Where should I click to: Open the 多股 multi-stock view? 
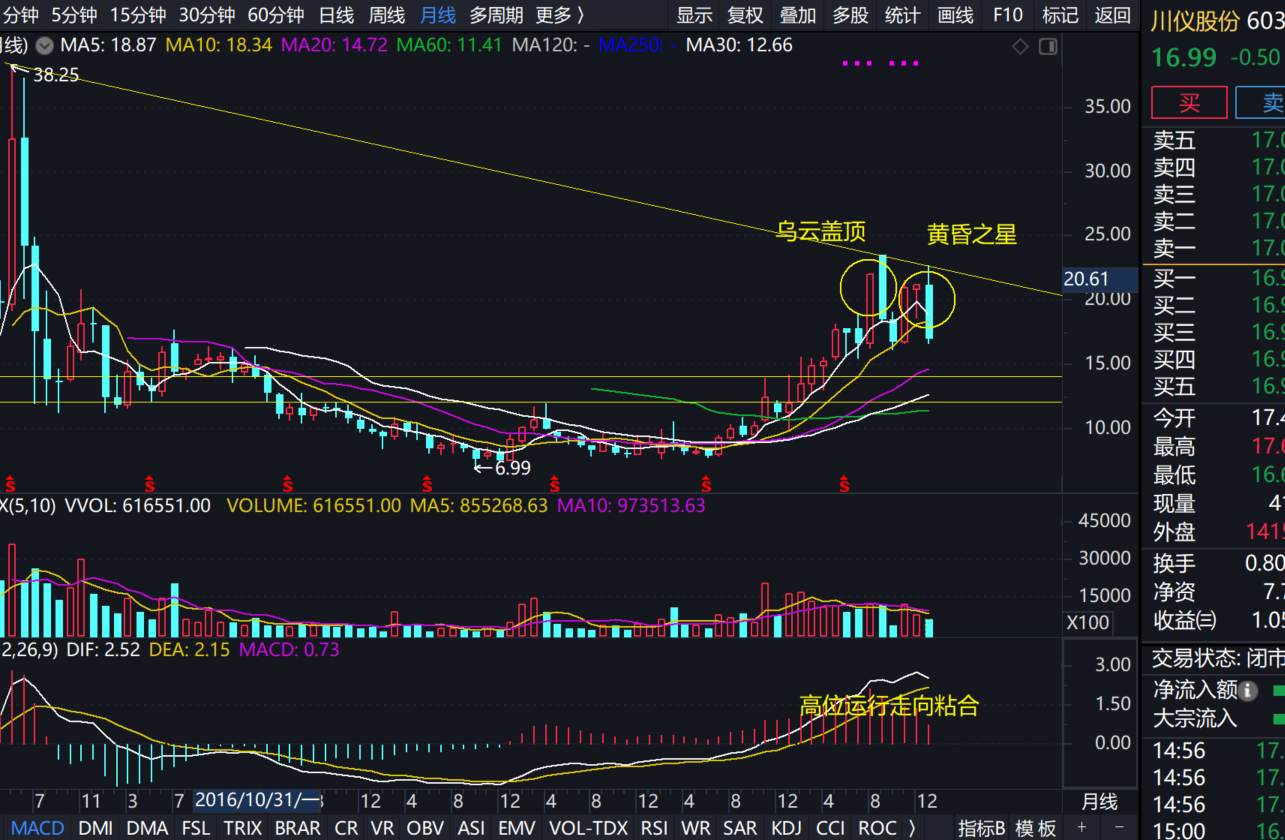click(850, 15)
